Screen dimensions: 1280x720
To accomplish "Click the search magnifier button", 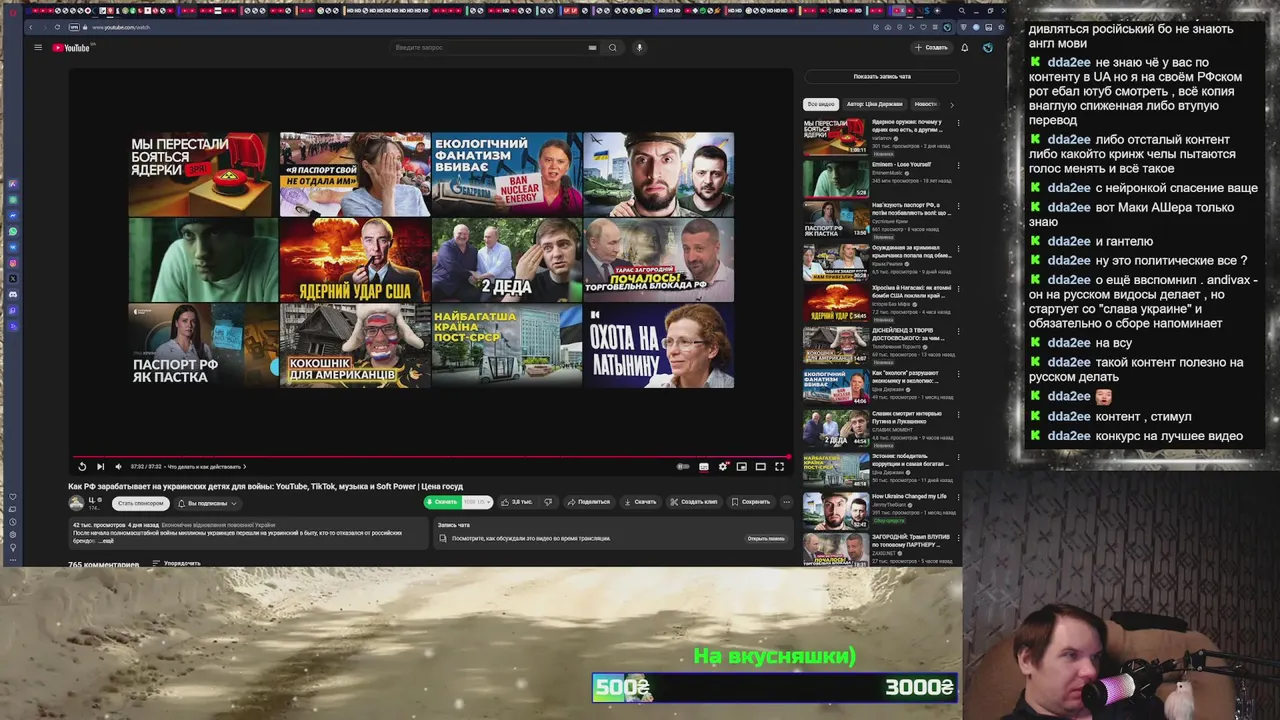I will [613, 47].
